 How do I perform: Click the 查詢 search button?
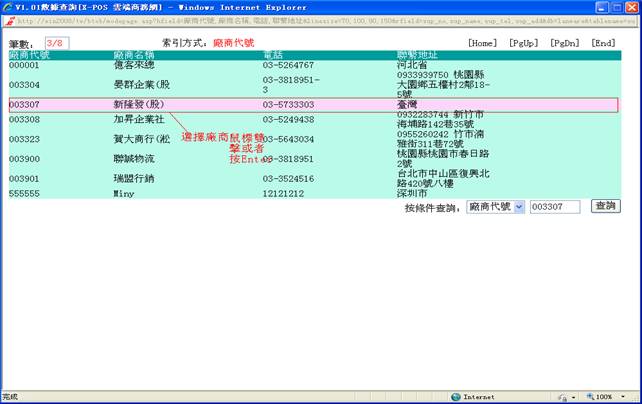[x=605, y=206]
